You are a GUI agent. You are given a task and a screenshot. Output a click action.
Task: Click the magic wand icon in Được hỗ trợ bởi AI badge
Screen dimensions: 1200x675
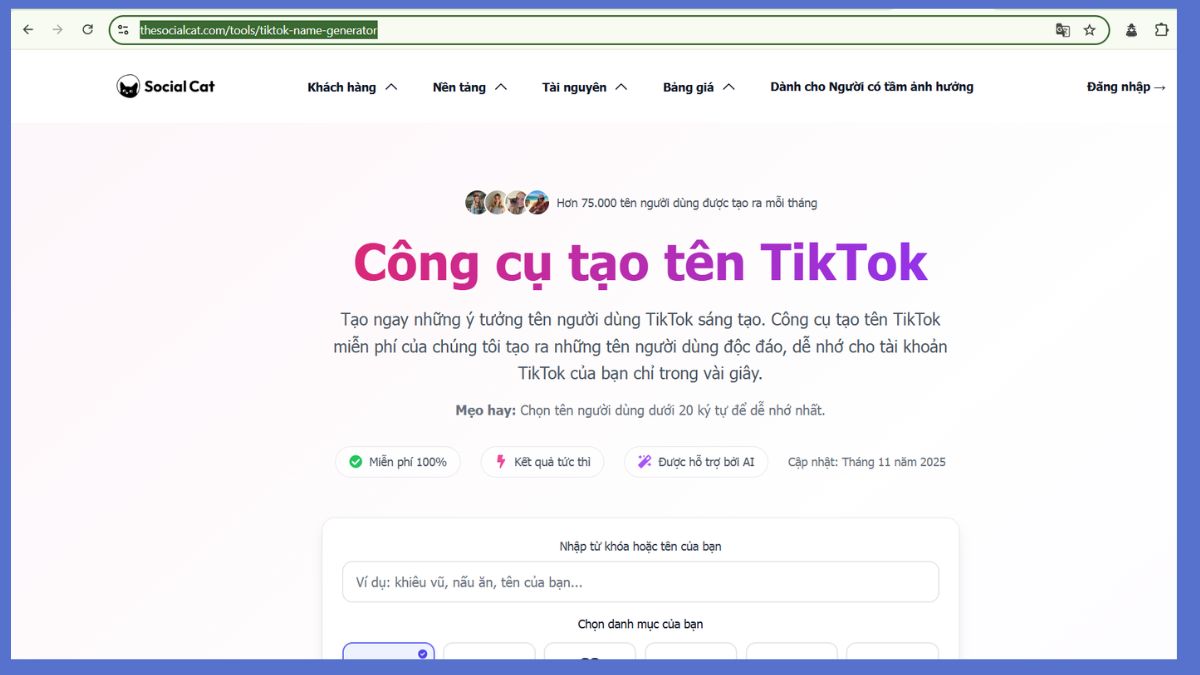pos(645,462)
